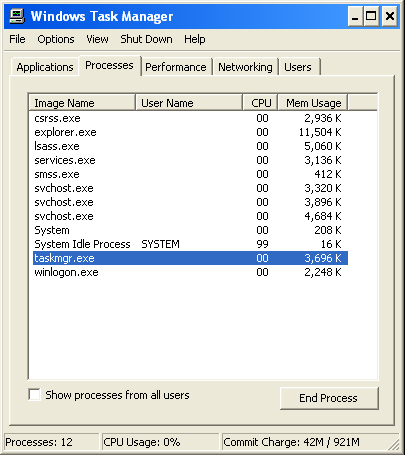405x455 pixels.
Task: Select the Users tab
Action: (298, 67)
